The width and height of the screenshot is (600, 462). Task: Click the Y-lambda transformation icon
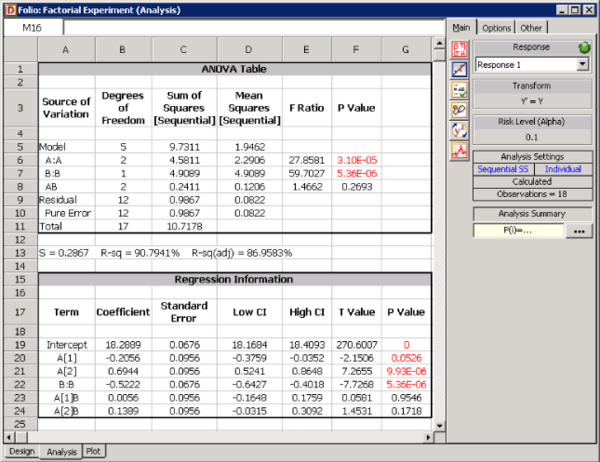pos(459,131)
